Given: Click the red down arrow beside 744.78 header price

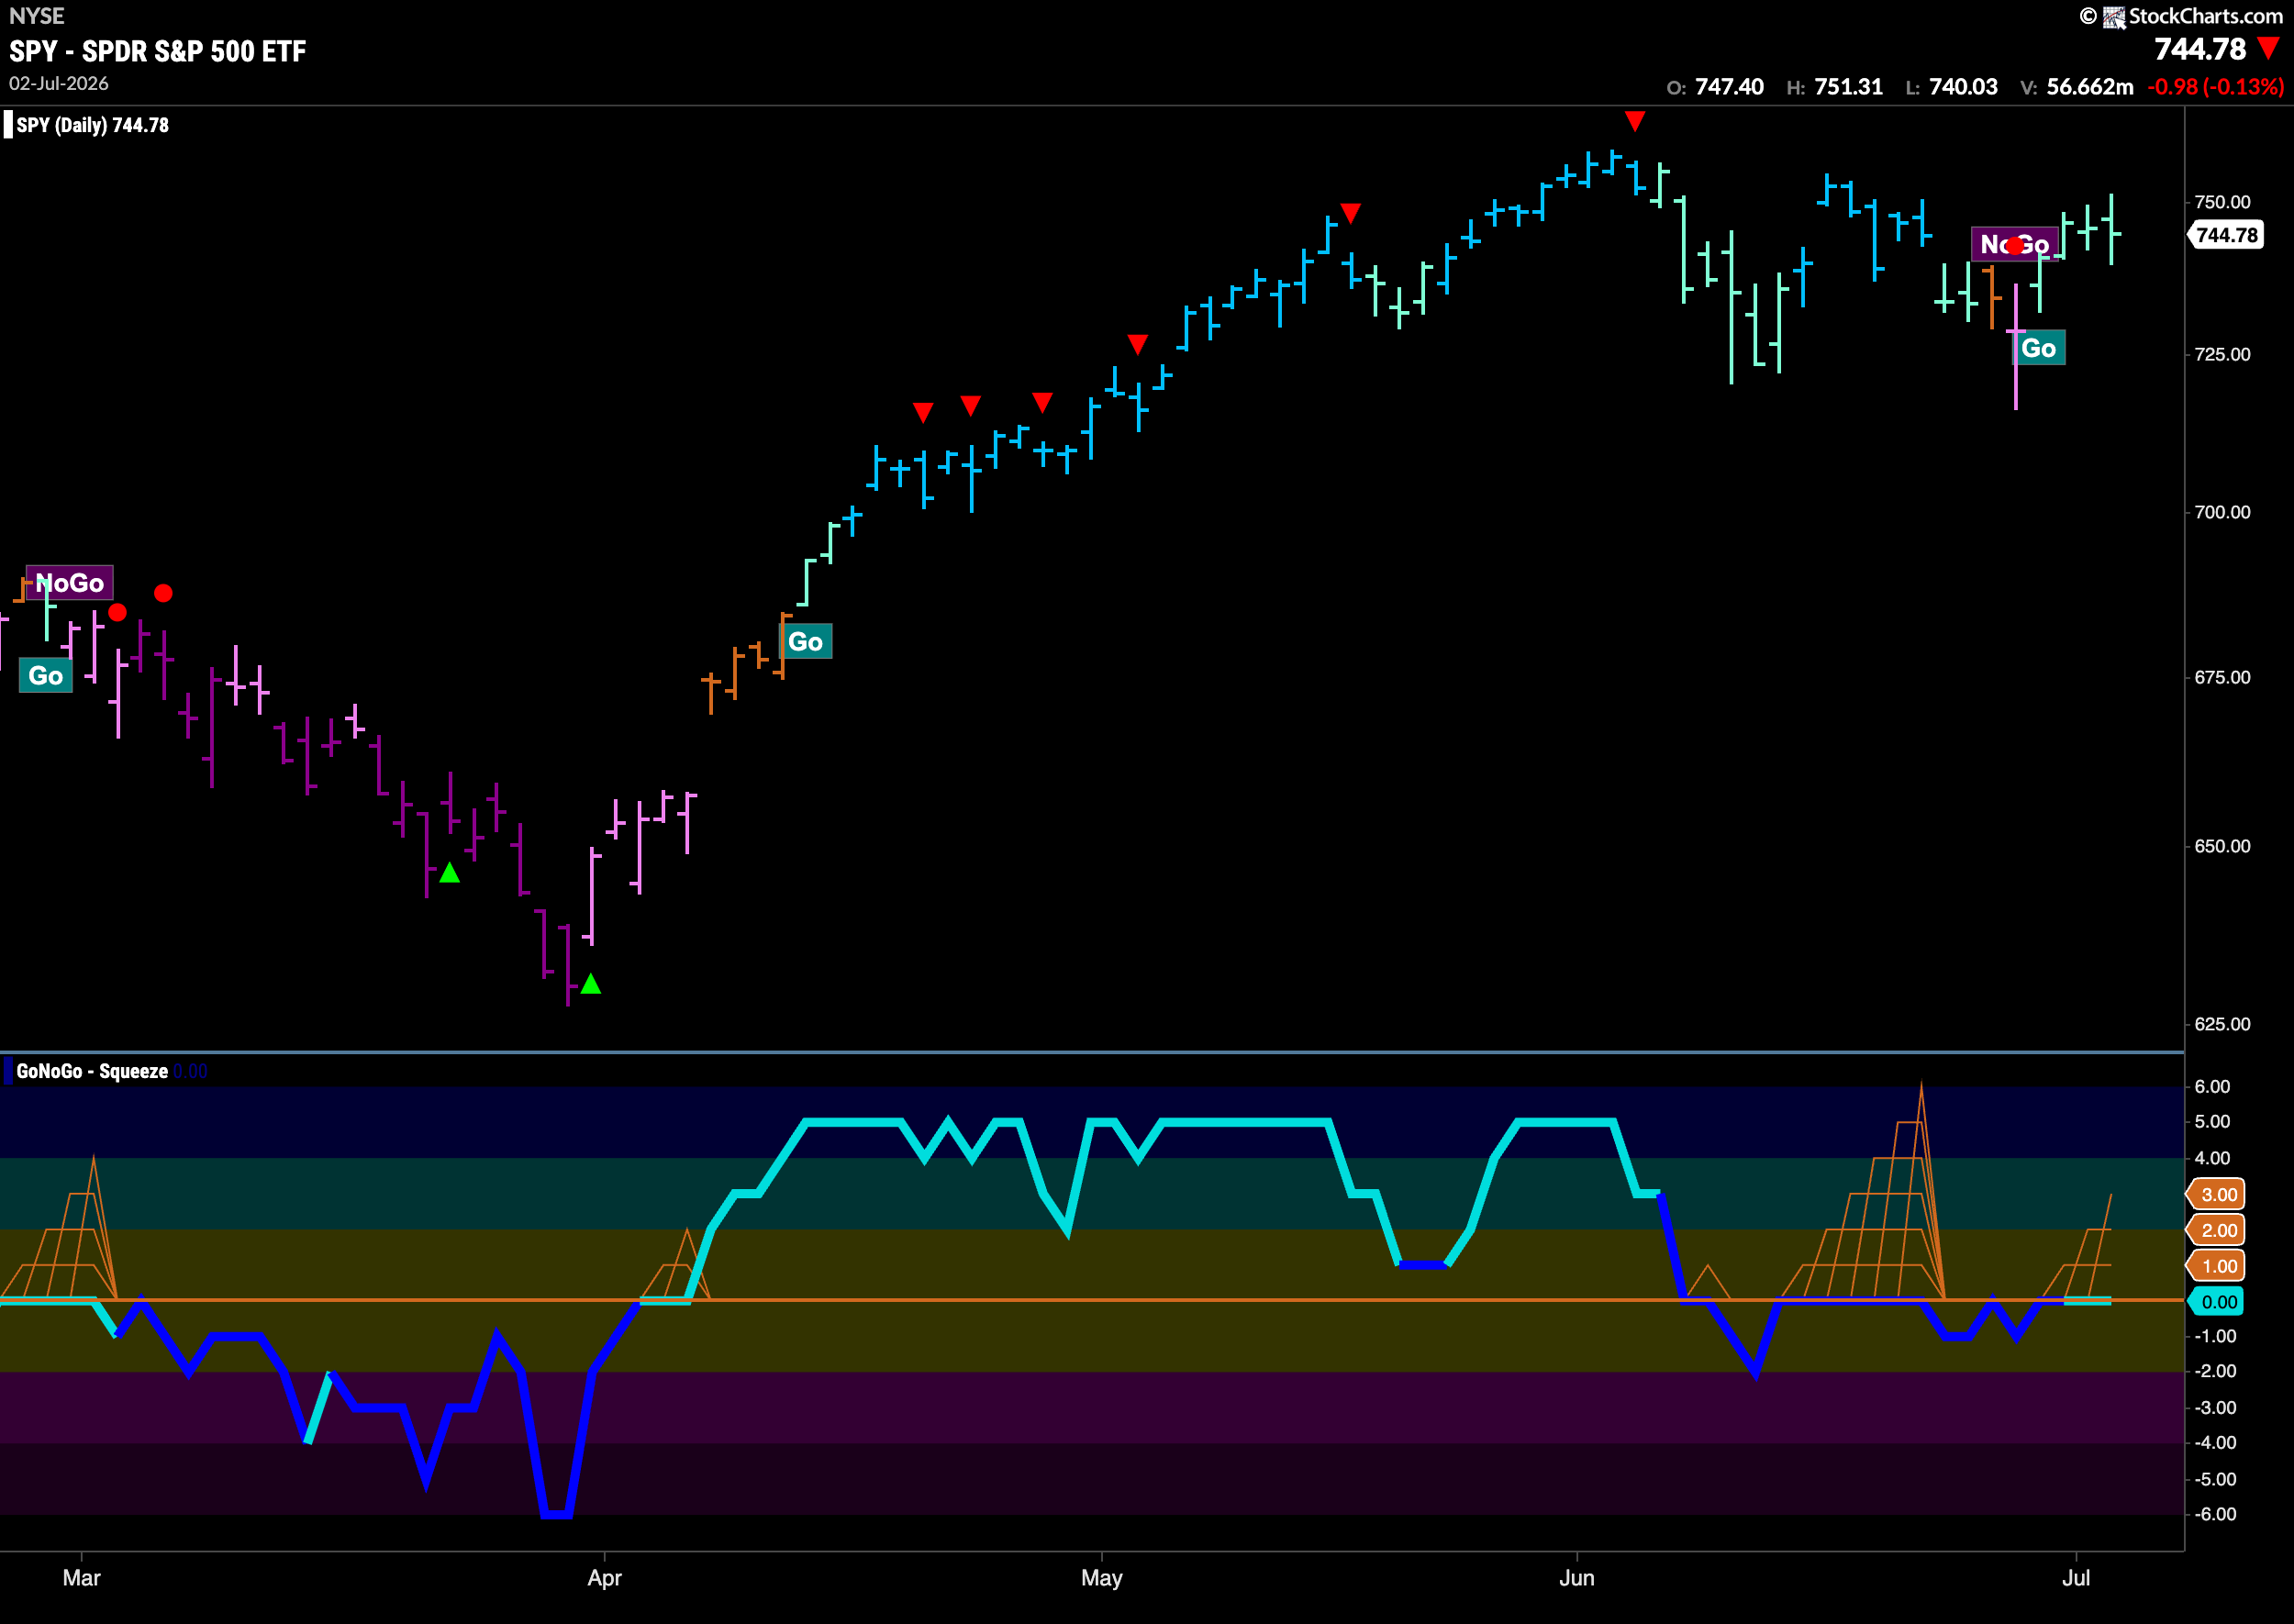Looking at the screenshot, I should click(x=2269, y=48).
